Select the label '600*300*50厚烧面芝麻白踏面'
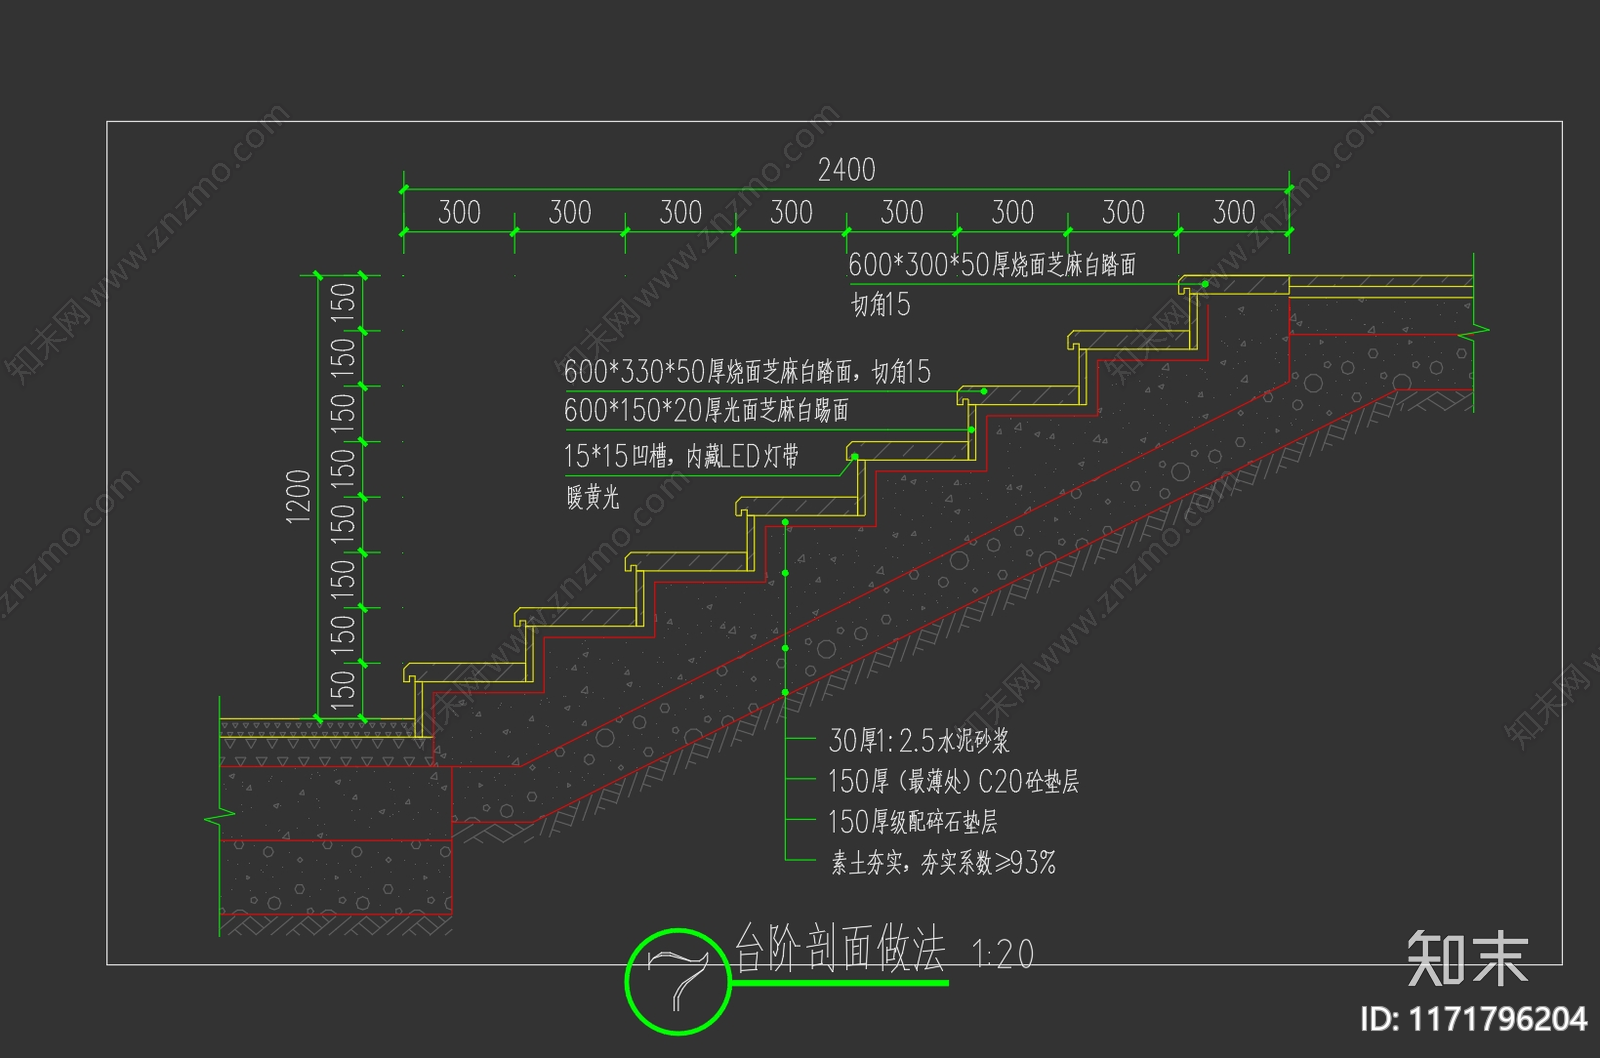Viewport: 1600px width, 1058px height. 992,264
